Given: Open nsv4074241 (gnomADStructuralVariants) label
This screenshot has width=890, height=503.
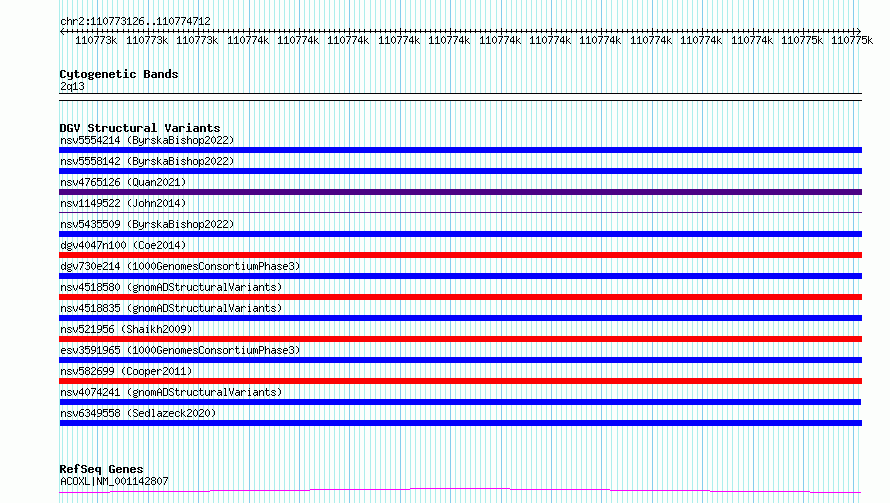Looking at the screenshot, I should click(171, 392).
